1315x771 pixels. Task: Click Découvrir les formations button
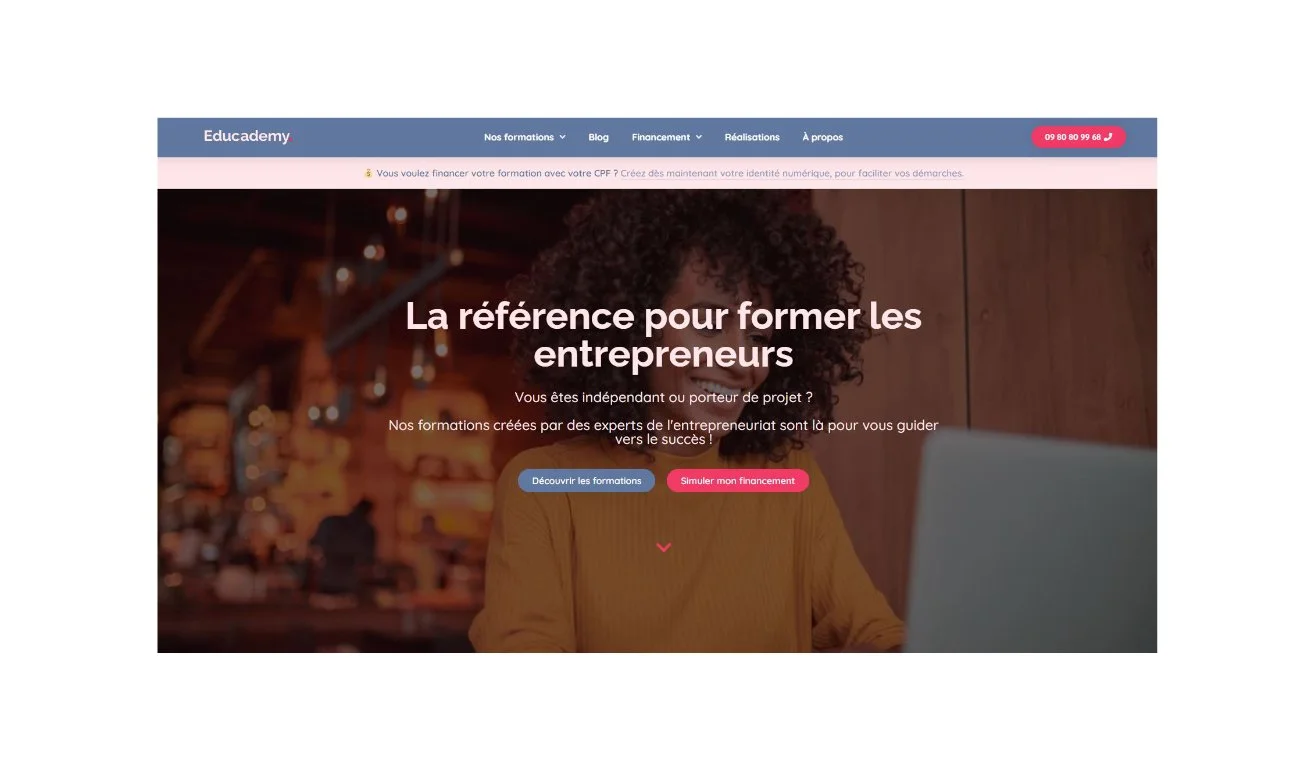586,481
